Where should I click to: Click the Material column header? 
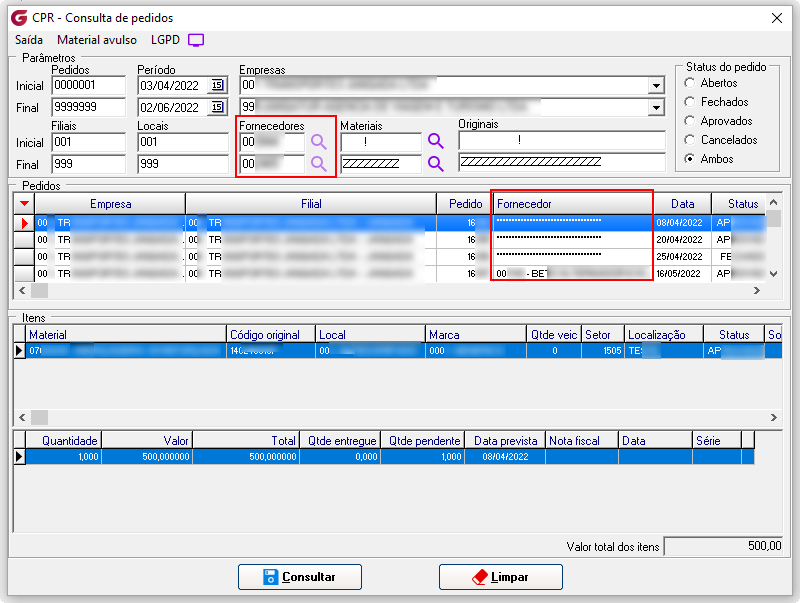click(x=126, y=335)
